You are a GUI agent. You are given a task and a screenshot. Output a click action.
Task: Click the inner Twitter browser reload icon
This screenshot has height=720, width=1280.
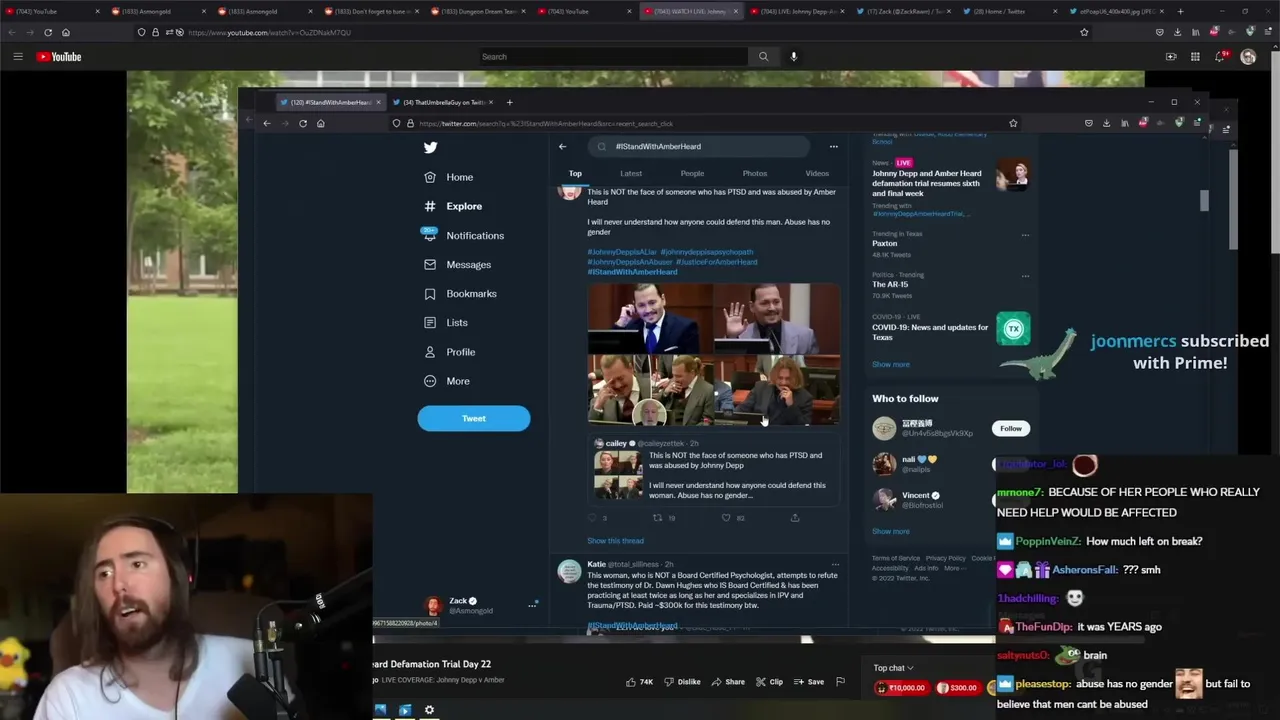303,123
